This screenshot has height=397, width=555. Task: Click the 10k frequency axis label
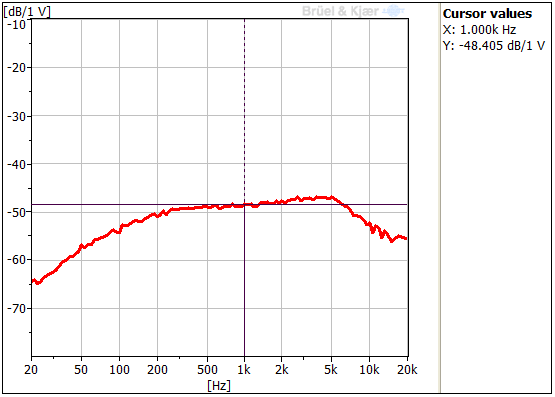pos(369,370)
